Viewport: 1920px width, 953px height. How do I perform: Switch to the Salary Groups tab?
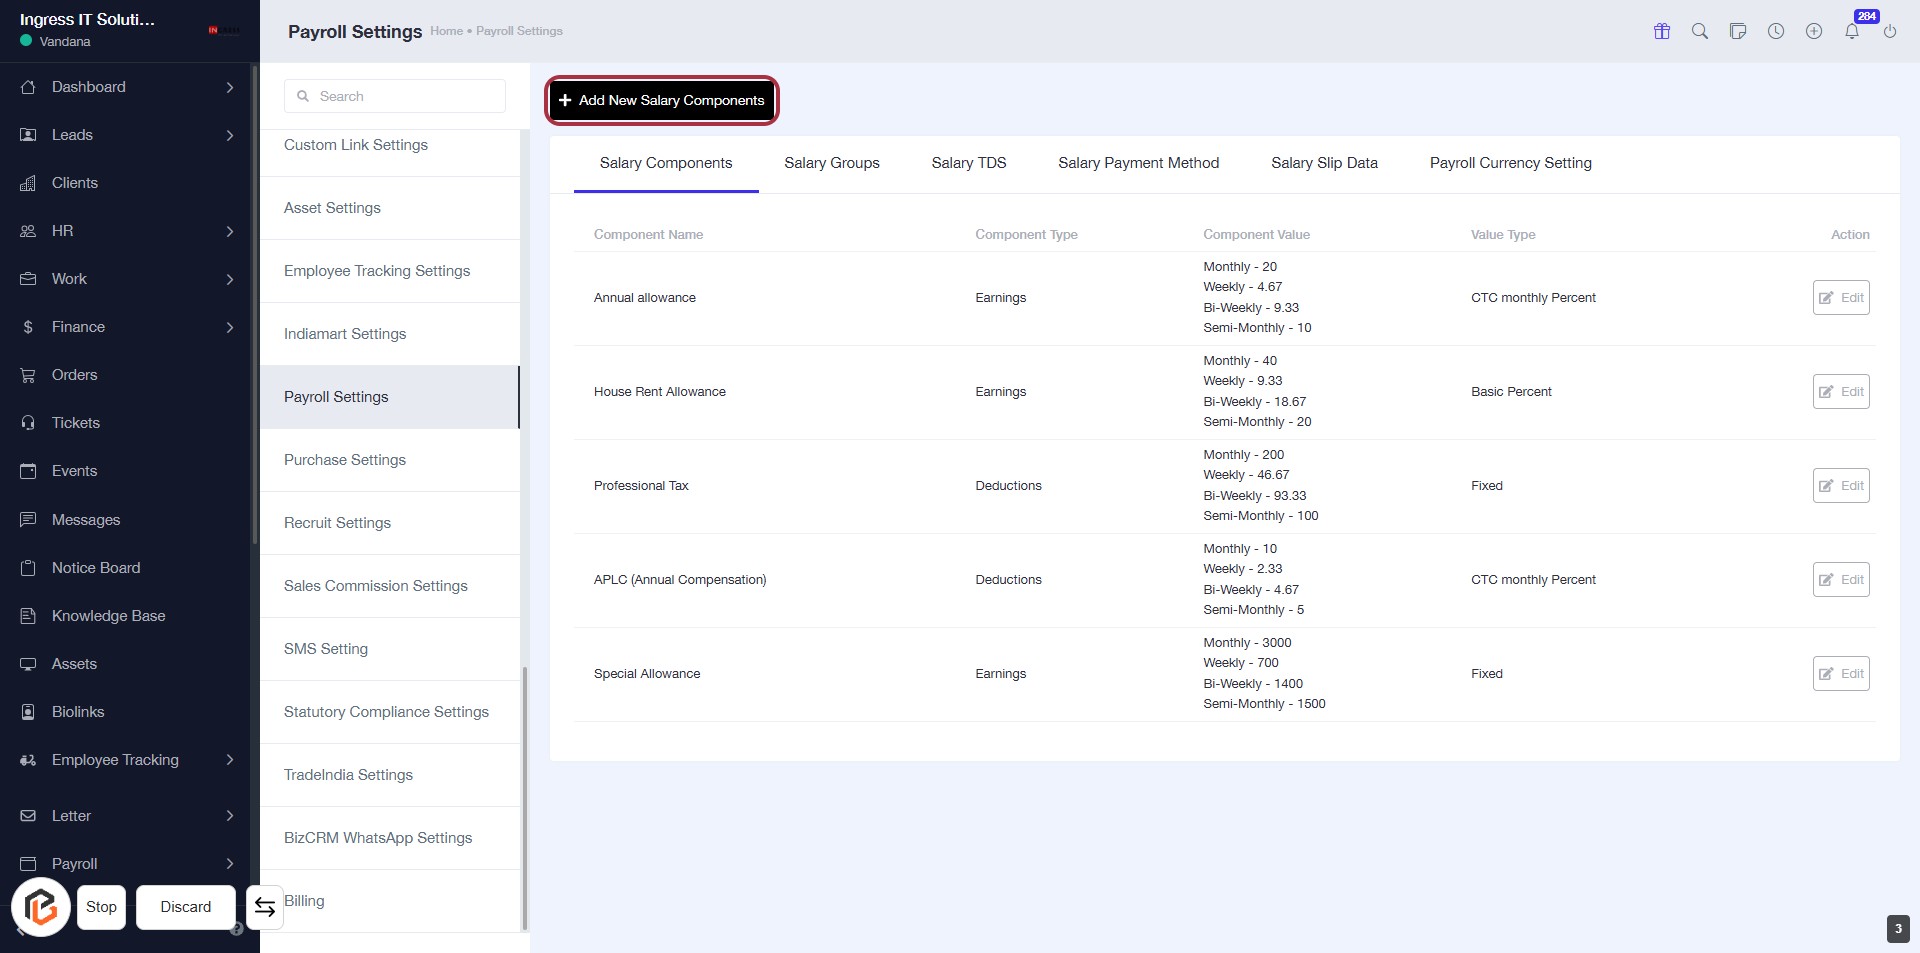[x=831, y=163]
